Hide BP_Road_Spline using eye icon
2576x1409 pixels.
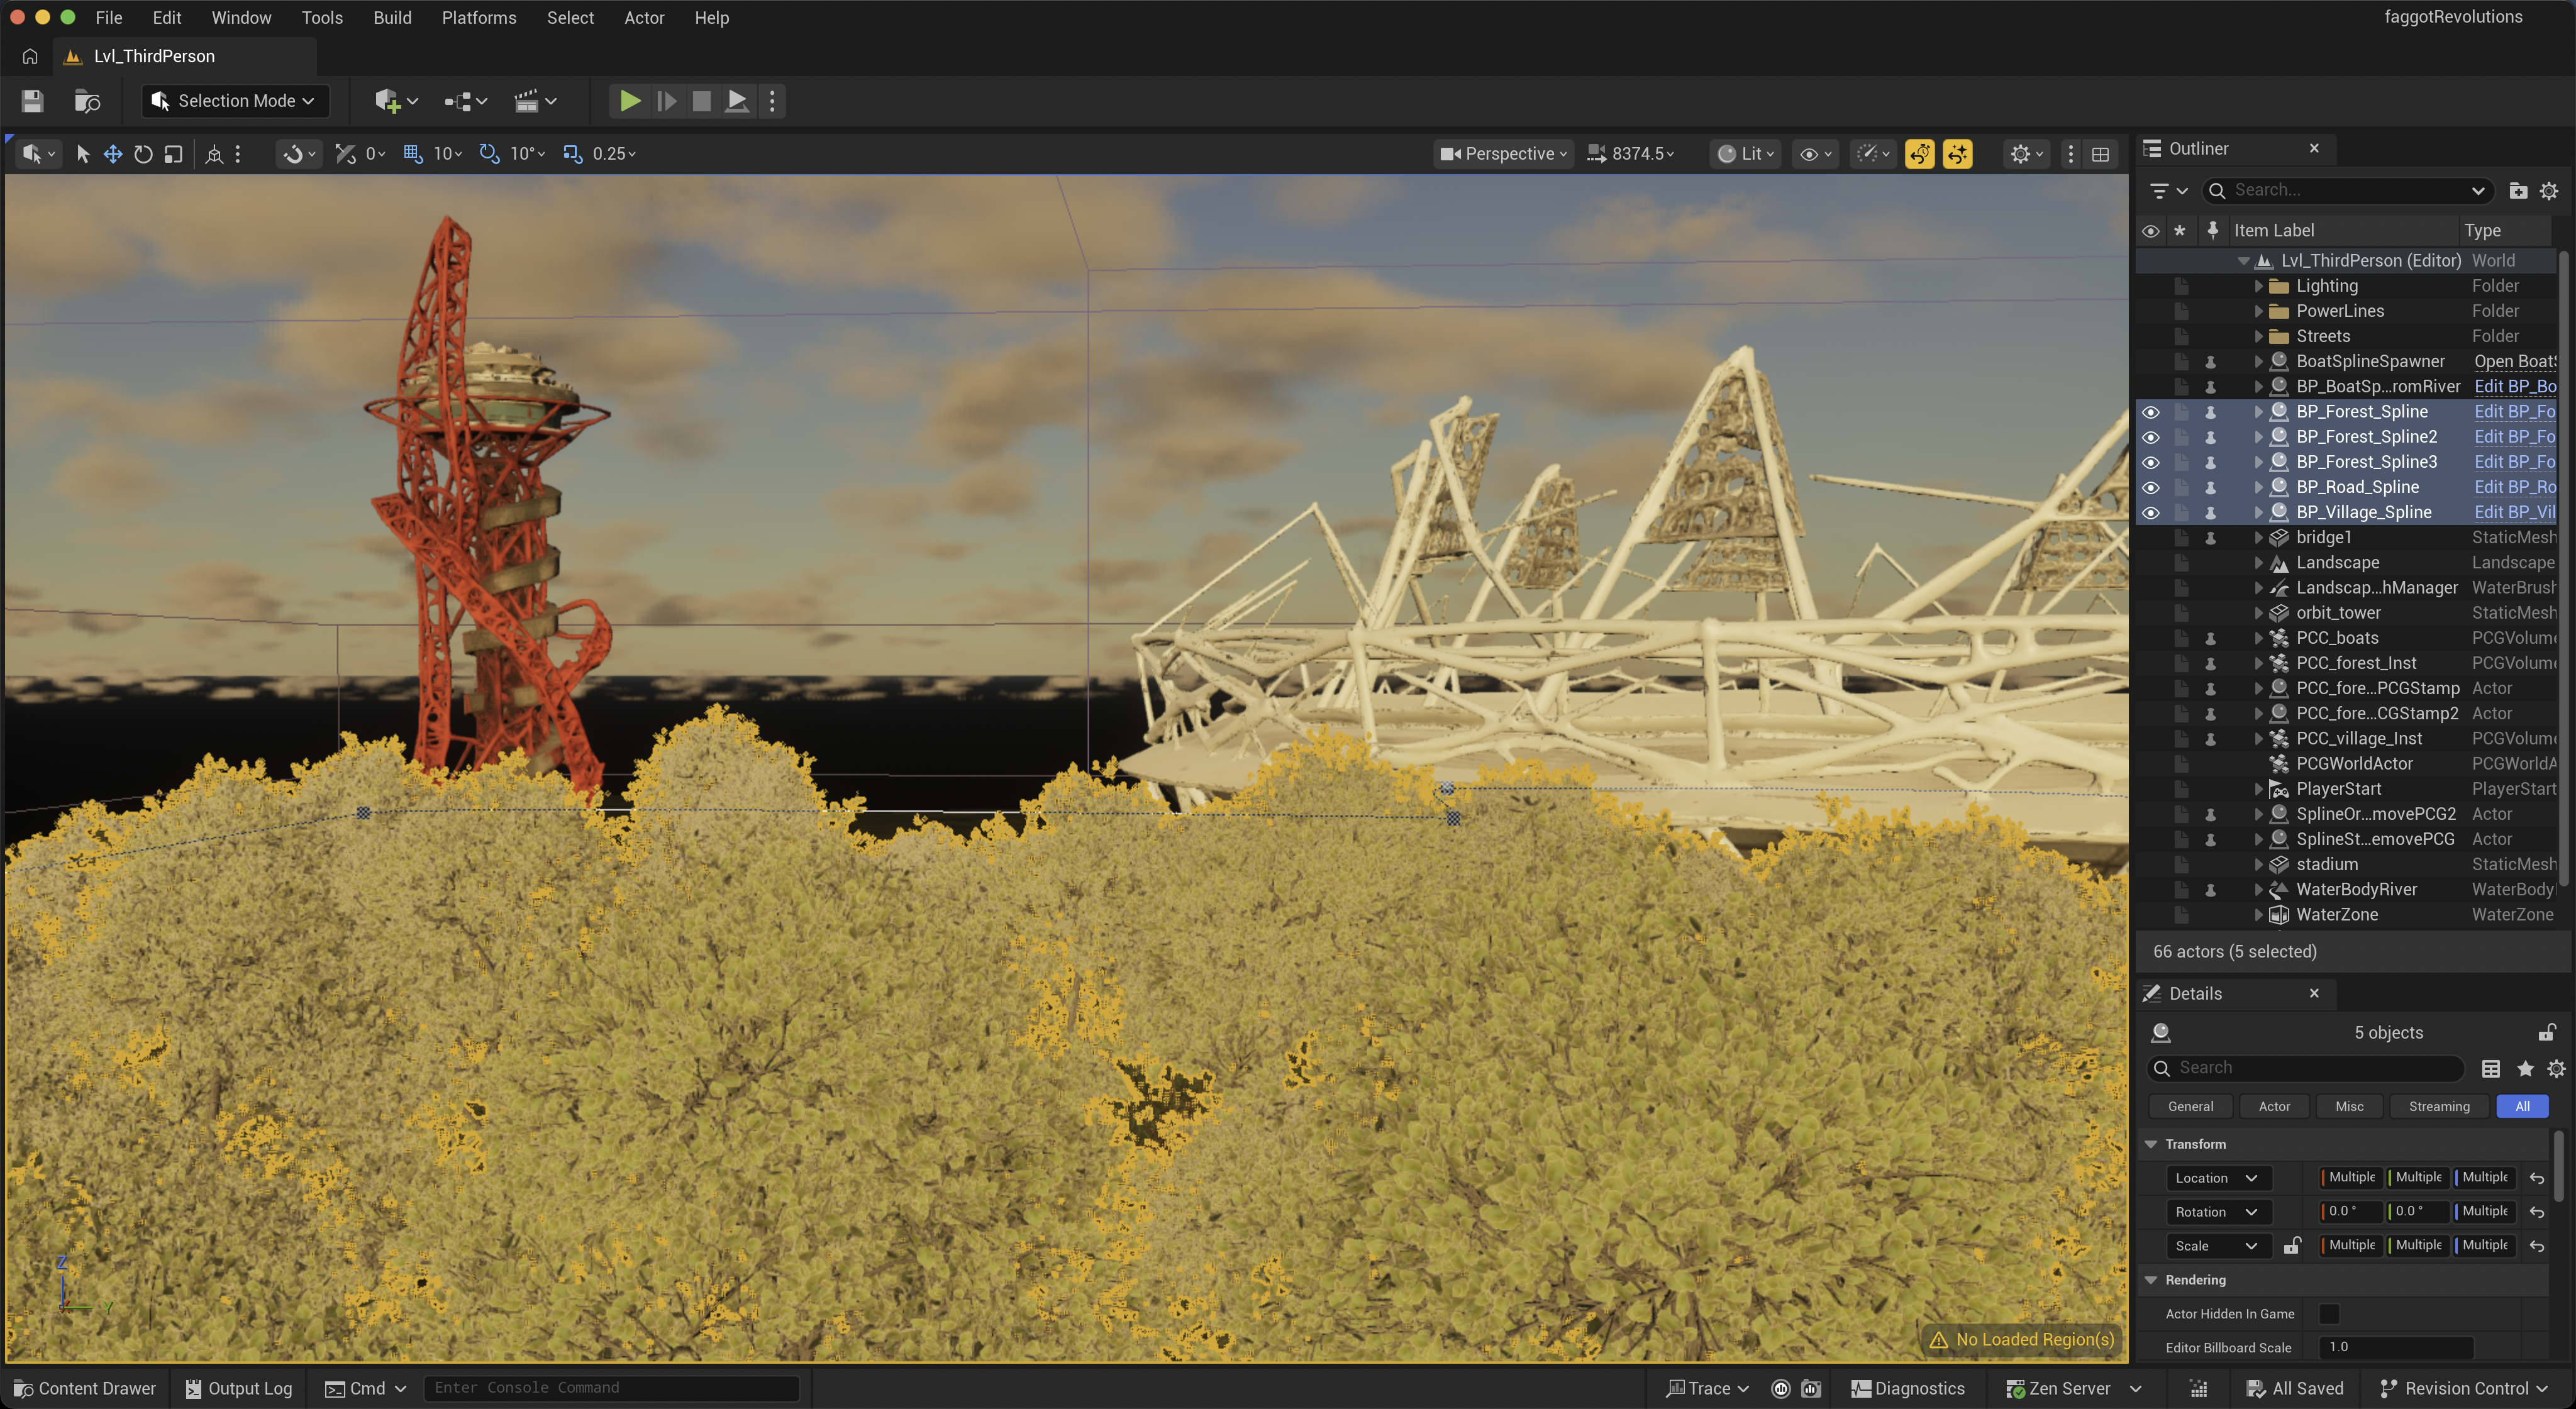[2151, 487]
